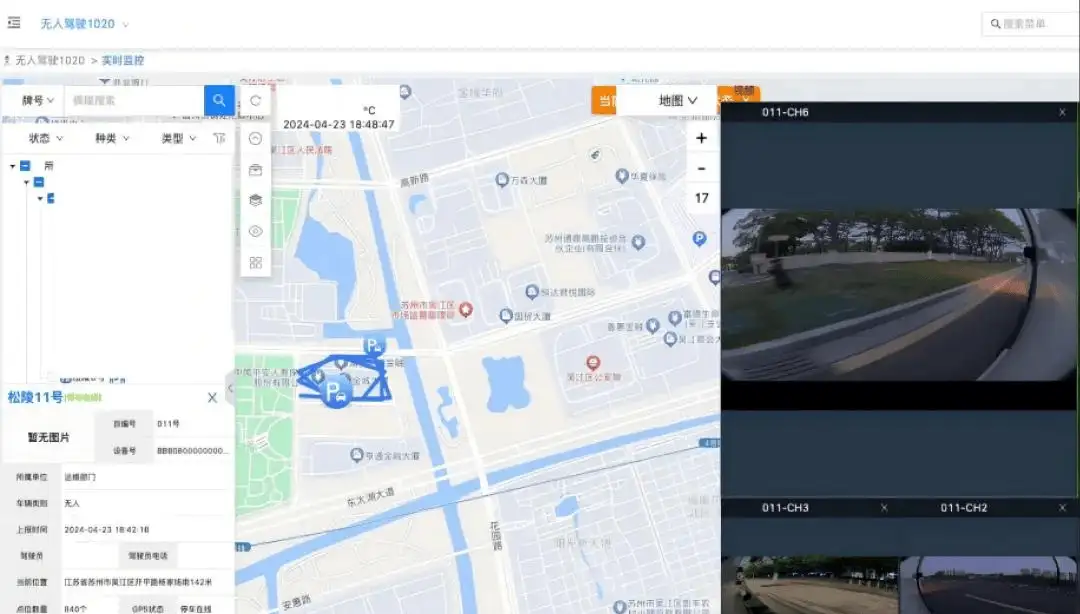Open the 种类 filter dropdown
1080x614 pixels.
pos(112,139)
